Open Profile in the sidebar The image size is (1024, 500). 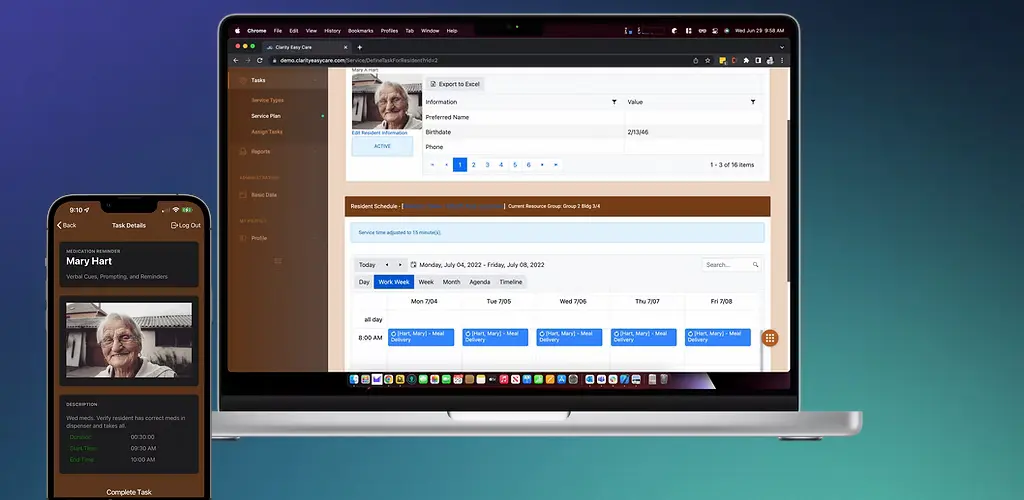click(259, 238)
